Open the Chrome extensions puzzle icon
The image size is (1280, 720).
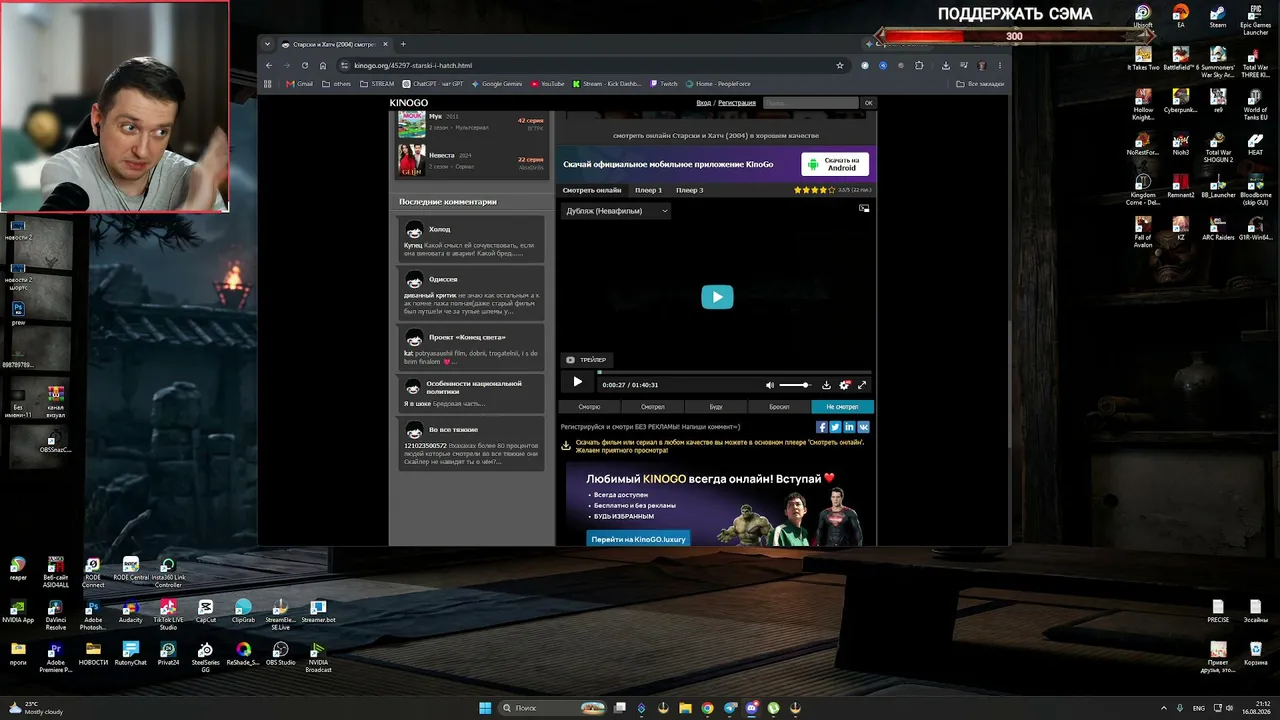(919, 66)
